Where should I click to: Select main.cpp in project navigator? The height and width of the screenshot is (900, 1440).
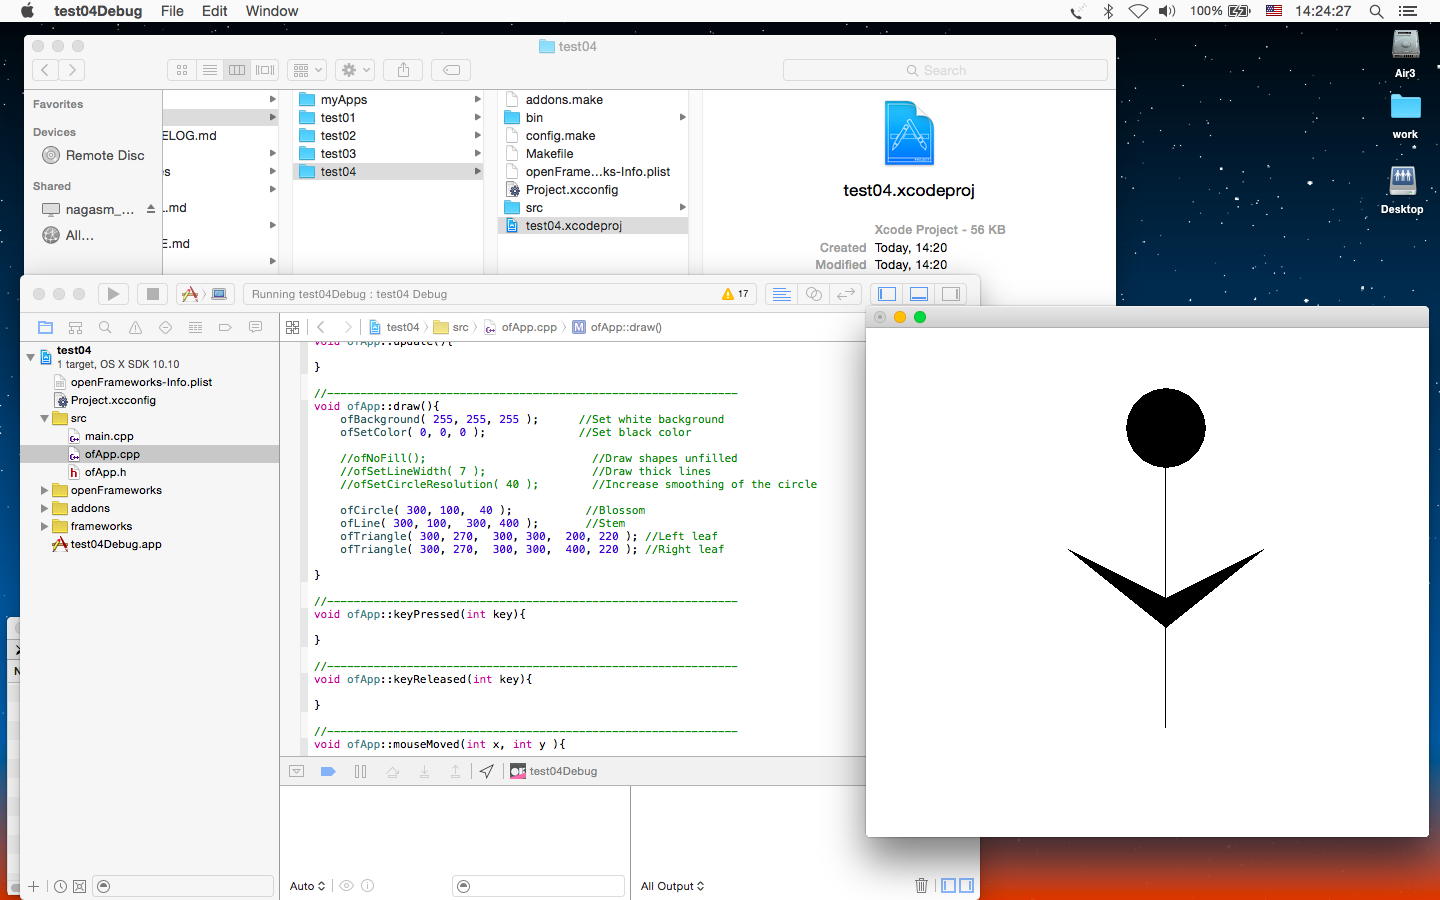(109, 436)
